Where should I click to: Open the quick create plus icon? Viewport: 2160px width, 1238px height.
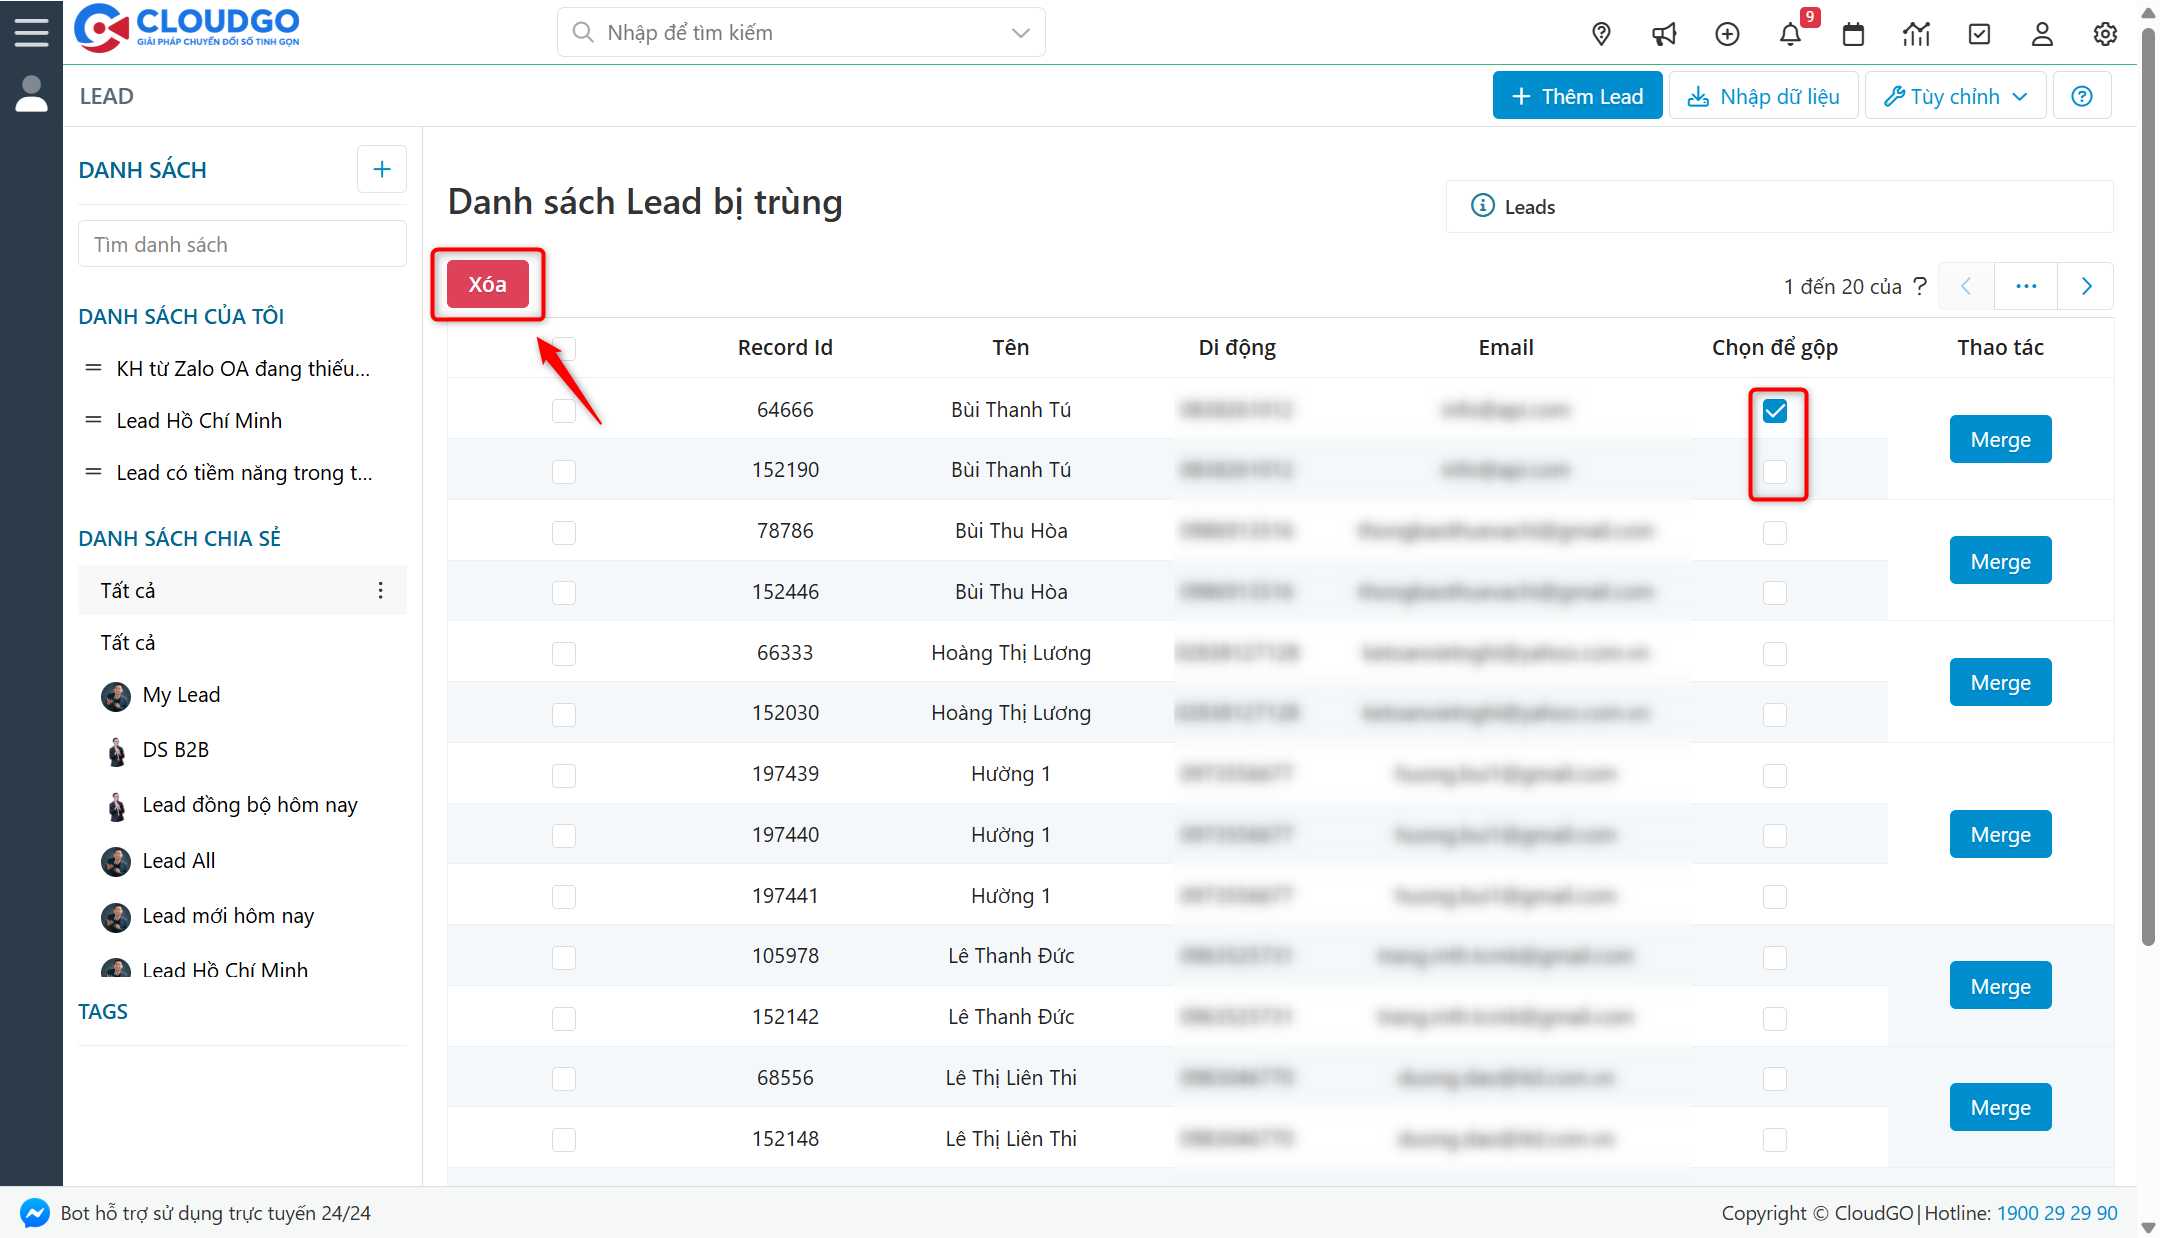(1727, 33)
